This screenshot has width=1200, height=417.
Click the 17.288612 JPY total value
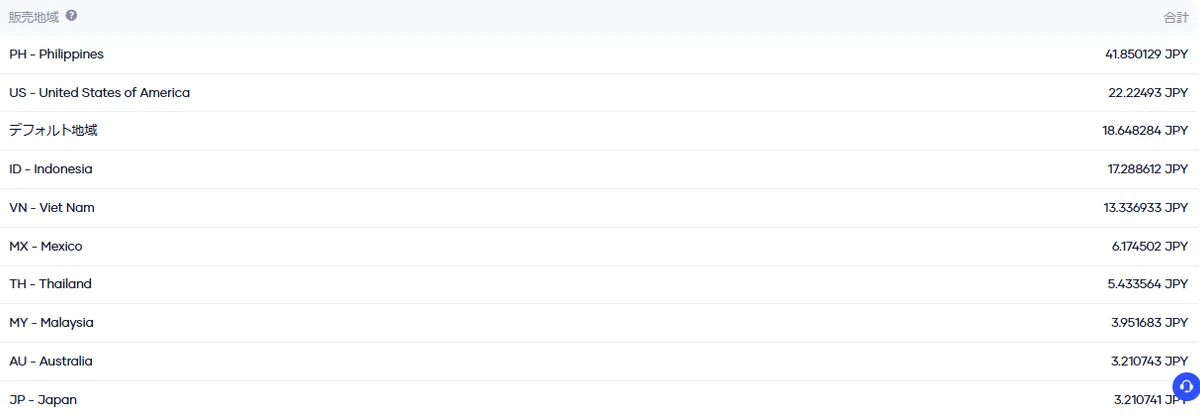[1148, 169]
